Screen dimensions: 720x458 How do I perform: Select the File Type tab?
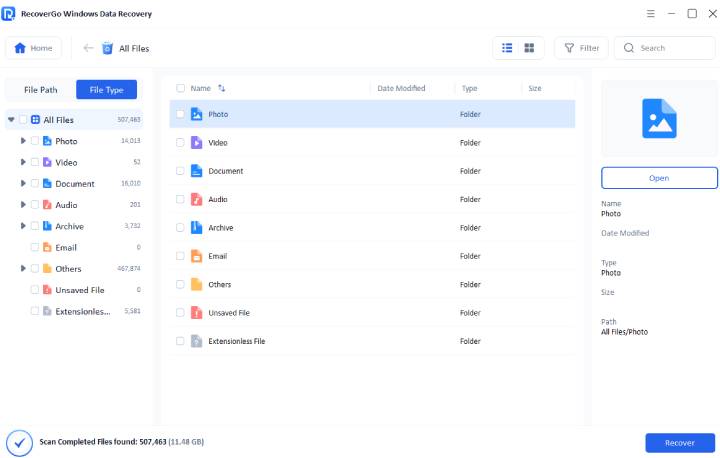click(107, 90)
